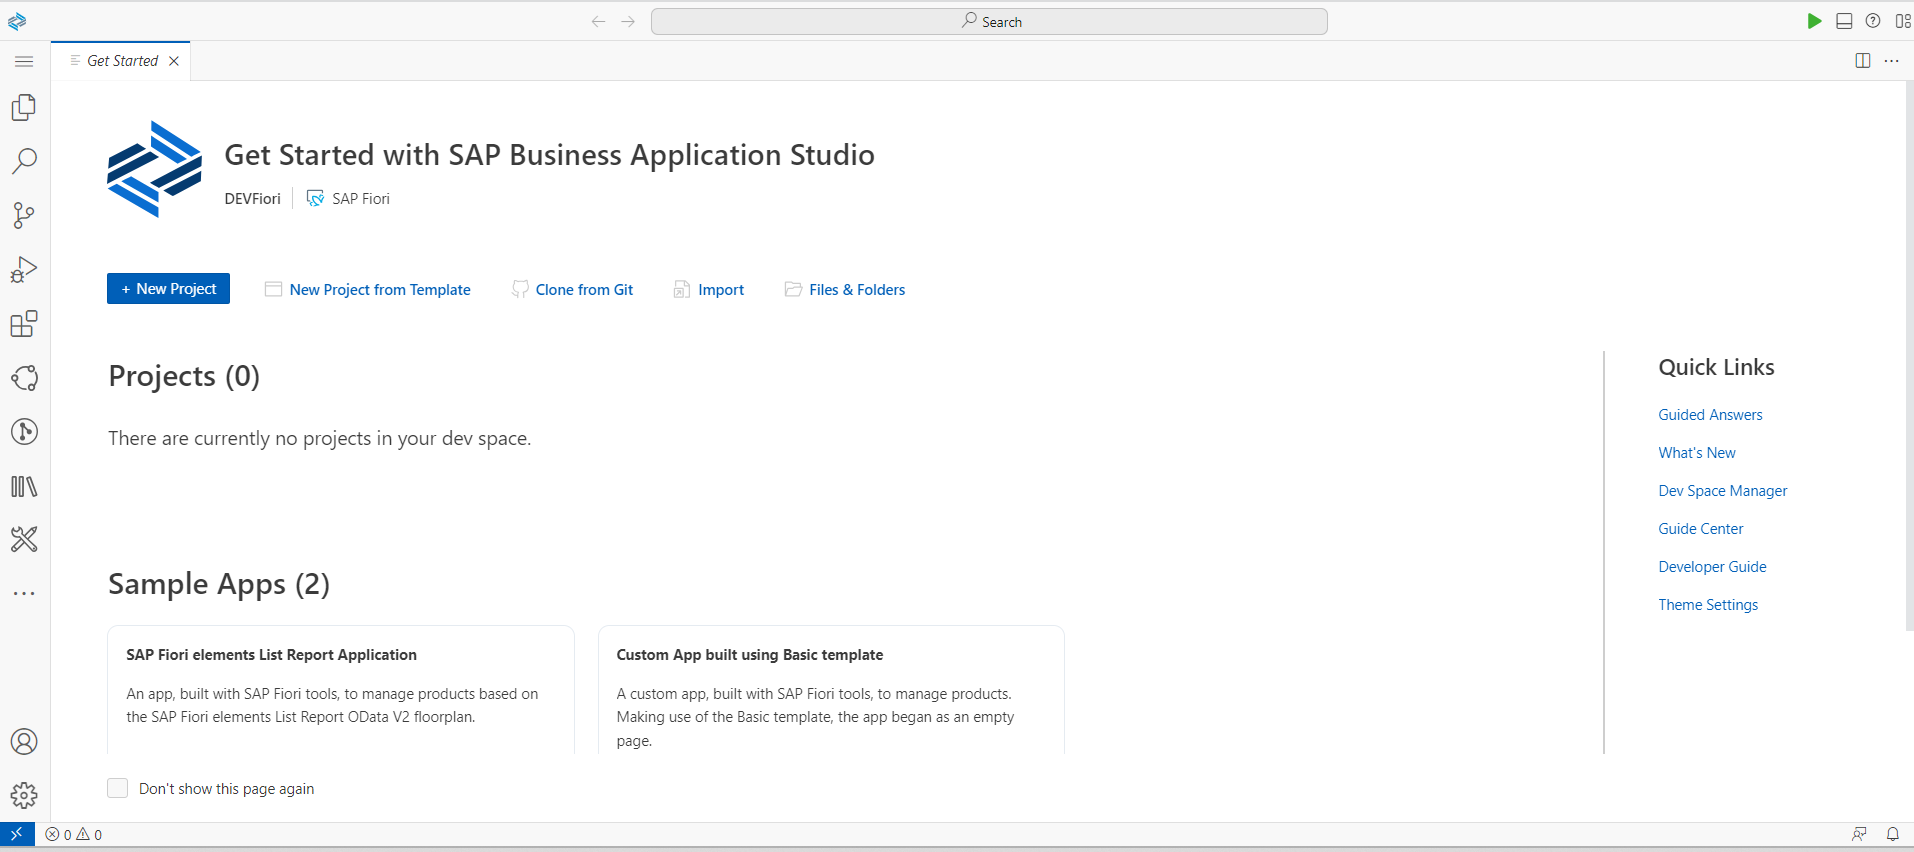1914x852 pixels.
Task: Open the Explorer icon in activity bar
Action: pos(24,107)
